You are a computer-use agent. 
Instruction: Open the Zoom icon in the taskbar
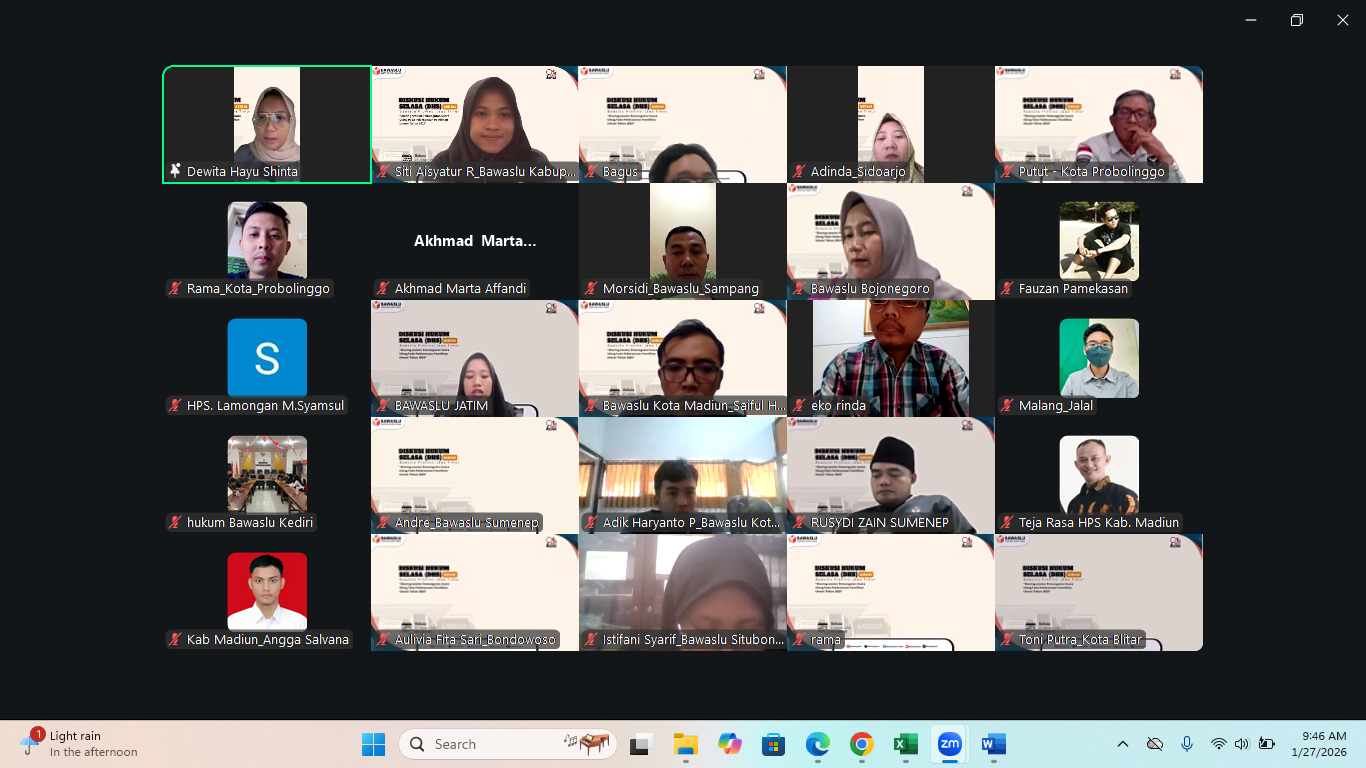coord(949,744)
